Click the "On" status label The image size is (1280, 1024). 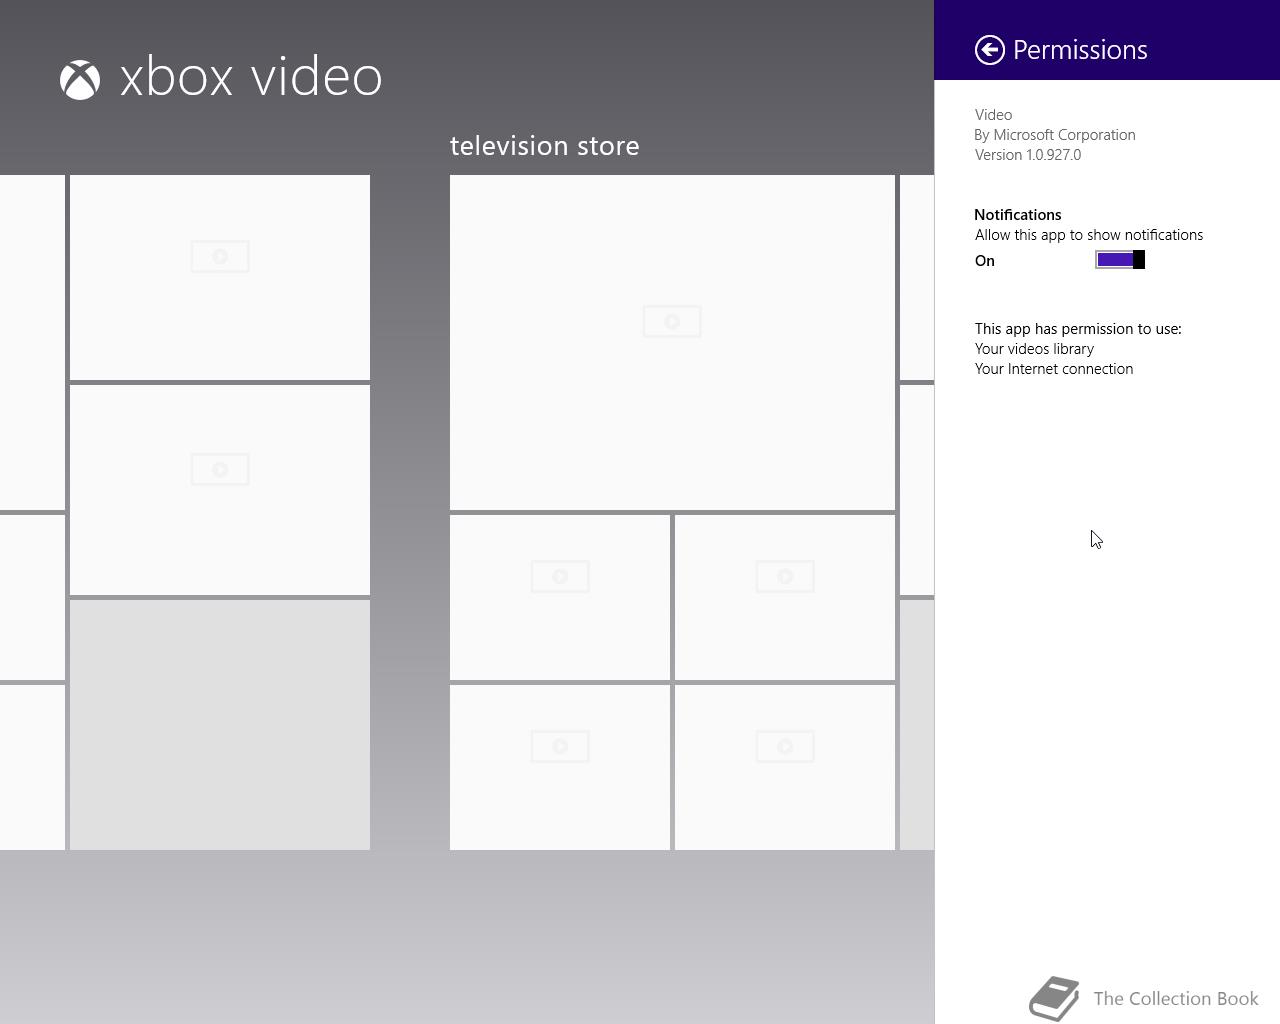coord(985,261)
